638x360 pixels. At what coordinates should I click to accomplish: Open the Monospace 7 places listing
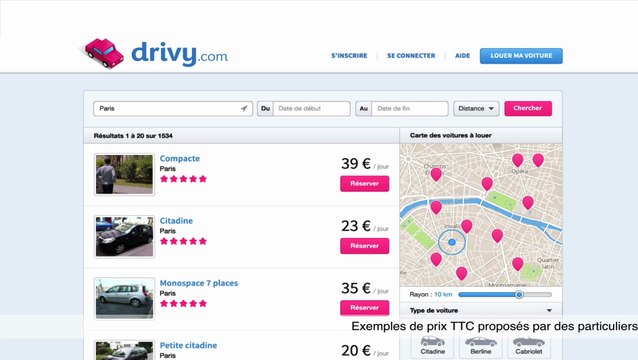[x=199, y=283]
